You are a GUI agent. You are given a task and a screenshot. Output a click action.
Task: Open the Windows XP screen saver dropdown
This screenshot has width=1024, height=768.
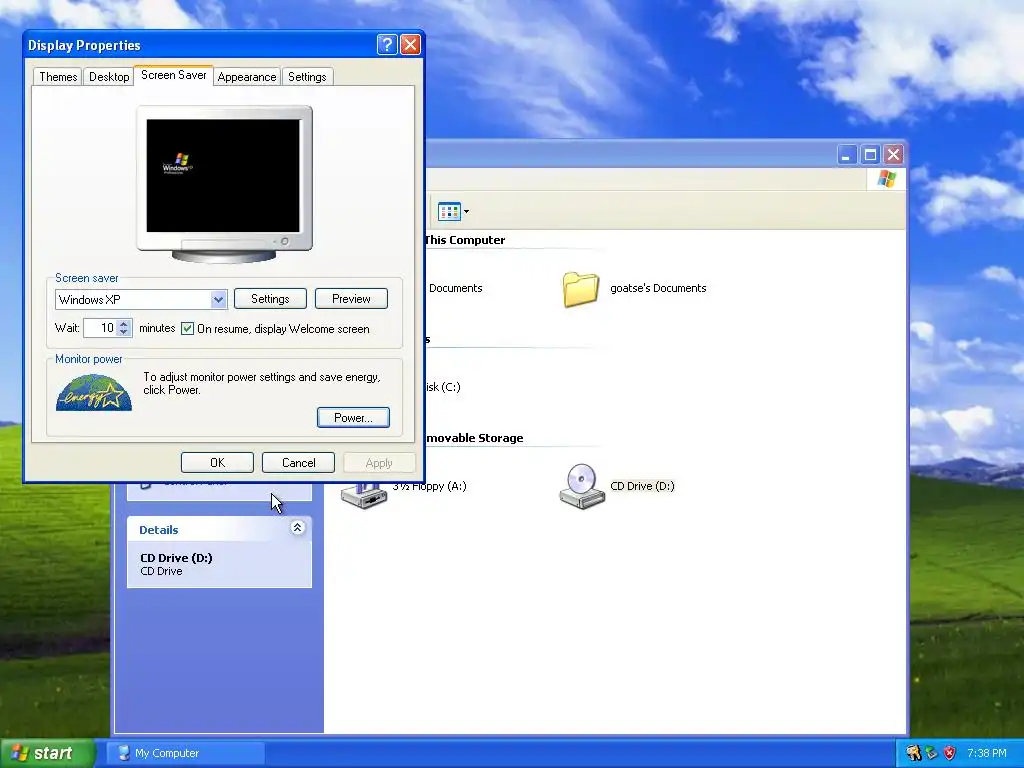pyautogui.click(x=218, y=300)
